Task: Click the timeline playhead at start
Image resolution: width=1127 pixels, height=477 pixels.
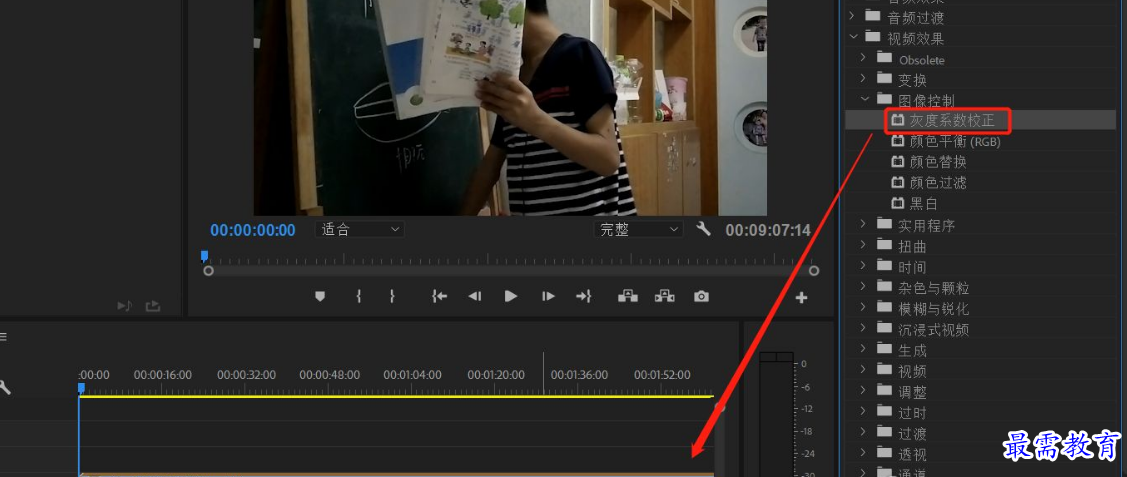Action: pos(81,388)
